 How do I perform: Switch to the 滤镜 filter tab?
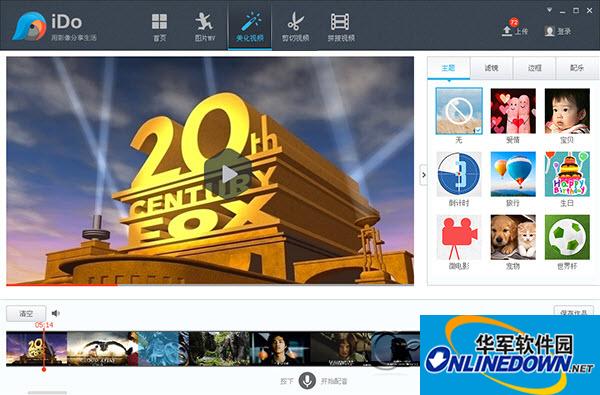(491, 68)
